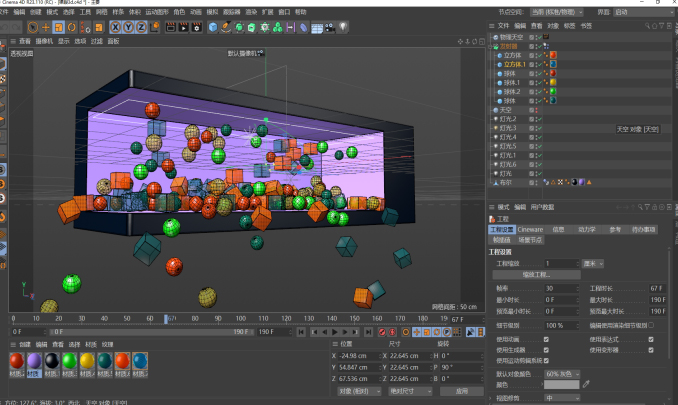Toggle 使用表达式 checkbox
The height and width of the screenshot is (405, 678).
click(651, 339)
